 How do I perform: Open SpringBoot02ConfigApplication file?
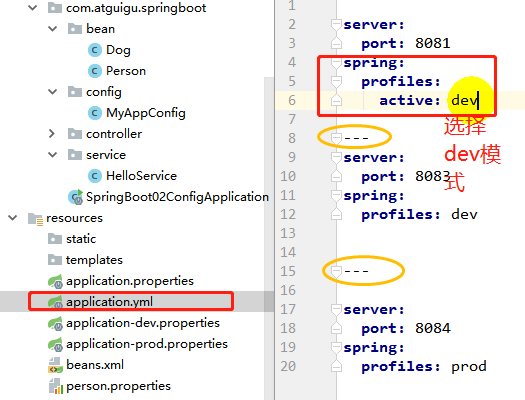177,197
